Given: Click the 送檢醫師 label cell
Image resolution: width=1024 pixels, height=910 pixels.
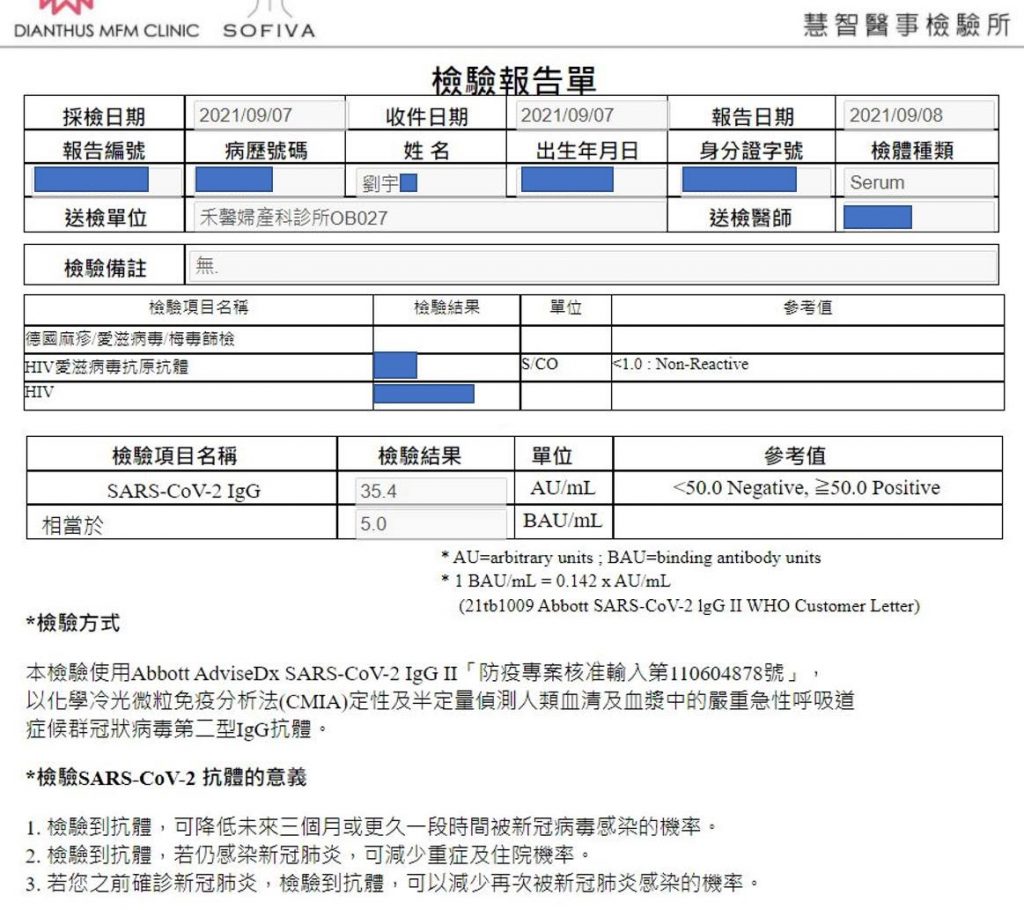Looking at the screenshot, I should (x=751, y=217).
